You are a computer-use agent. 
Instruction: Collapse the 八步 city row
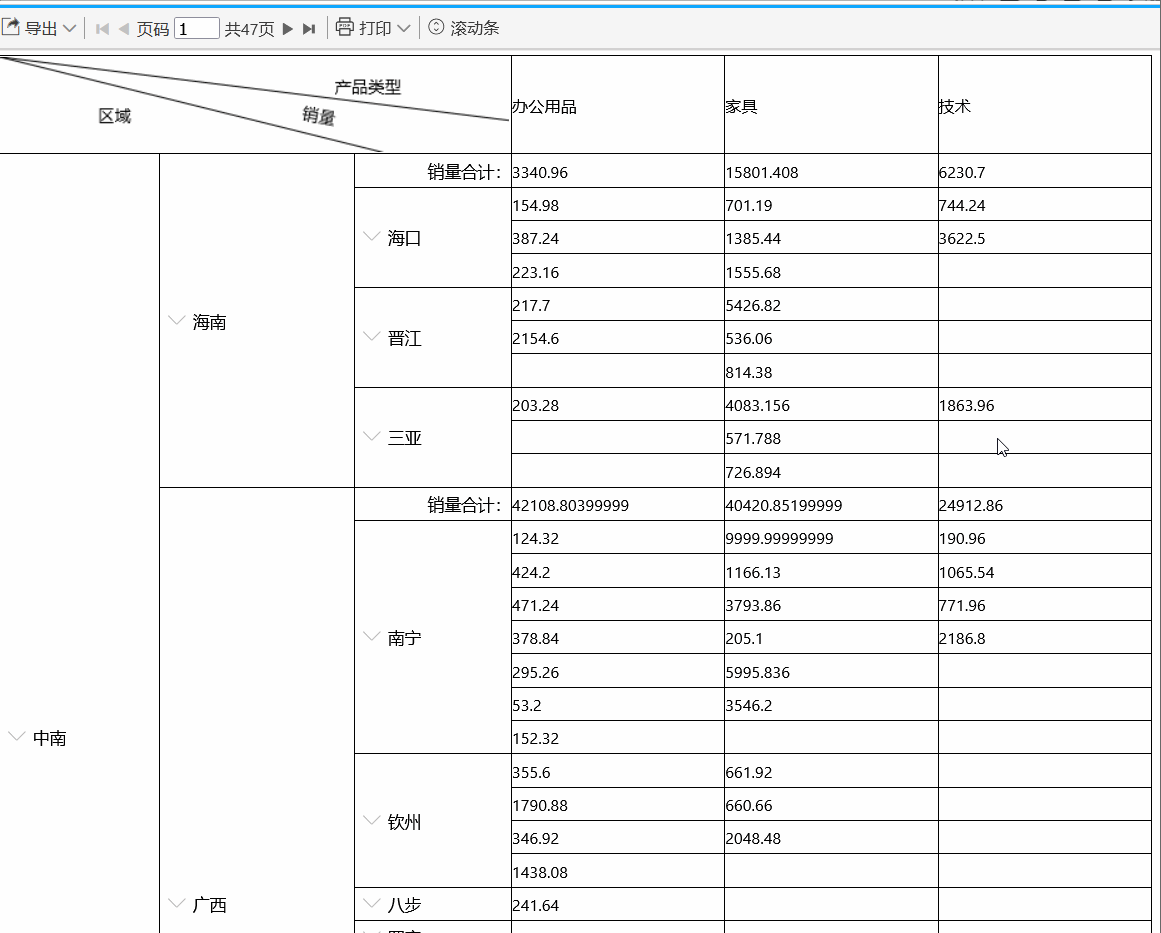pyautogui.click(x=372, y=903)
